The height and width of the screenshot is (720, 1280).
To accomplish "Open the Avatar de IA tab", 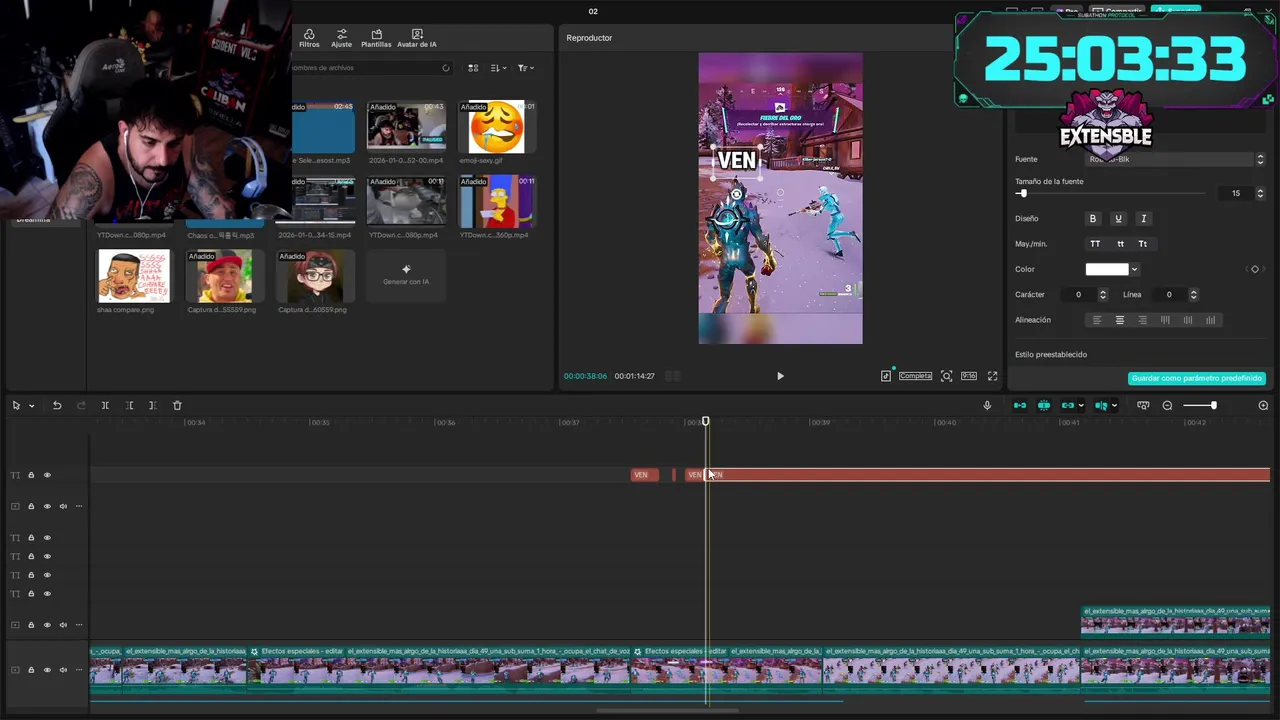I will click(417, 38).
